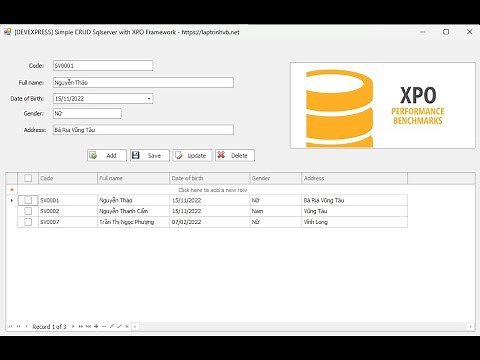Select the cell 'Trần Thị Ngọc Phượng'
This screenshot has width=480, height=360.
[133, 222]
